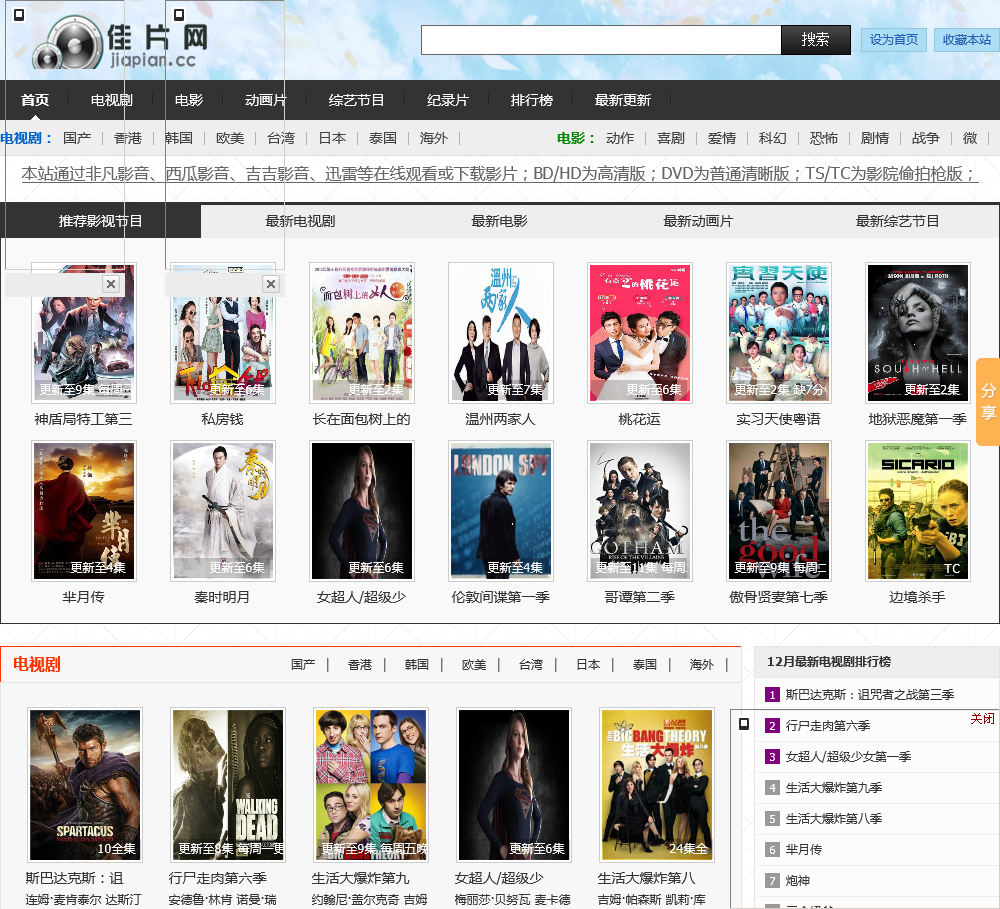Image resolution: width=1000 pixels, height=909 pixels.
Task: Click 欧美 in top TV subcategory bar
Action: [x=230, y=138]
